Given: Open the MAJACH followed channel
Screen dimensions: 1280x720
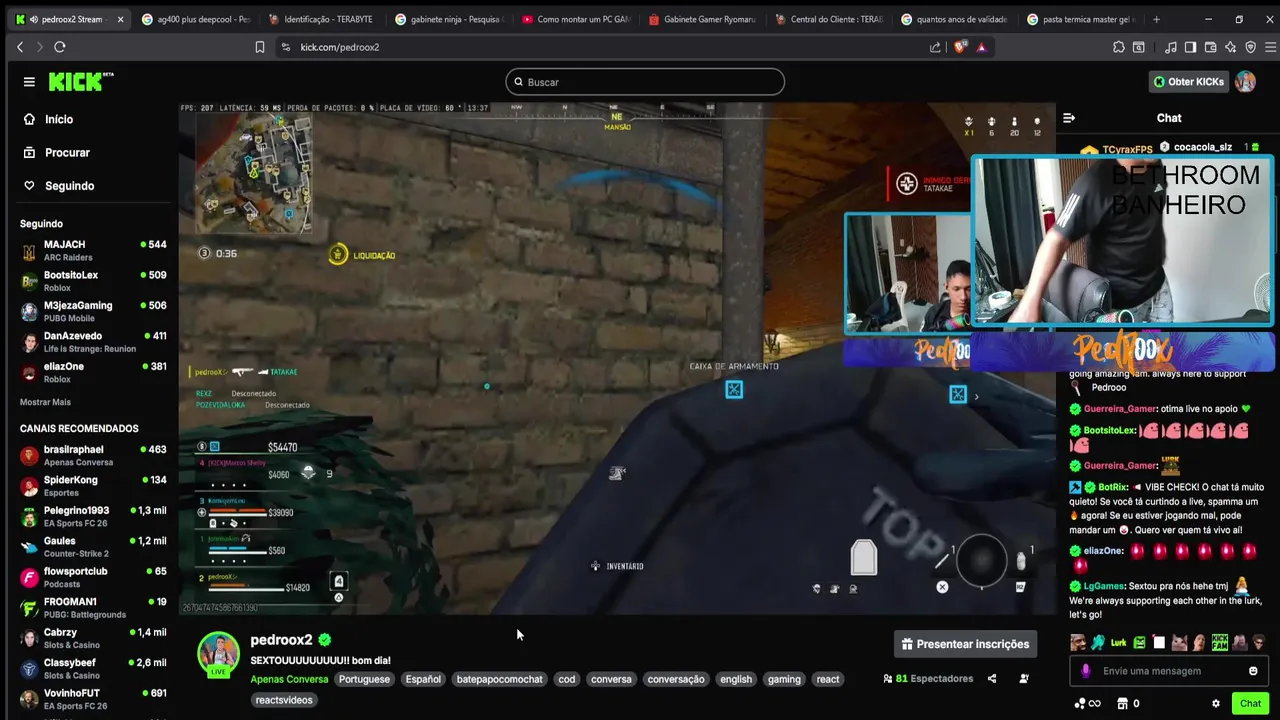Looking at the screenshot, I should point(93,250).
